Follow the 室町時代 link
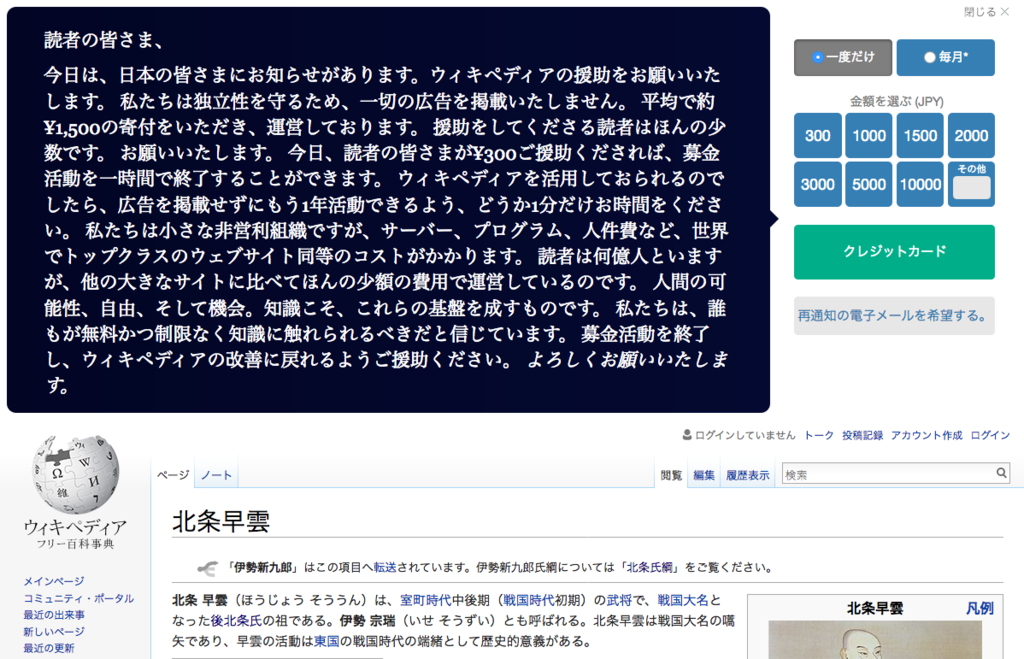The height and width of the screenshot is (659, 1024). pyautogui.click(x=426, y=600)
